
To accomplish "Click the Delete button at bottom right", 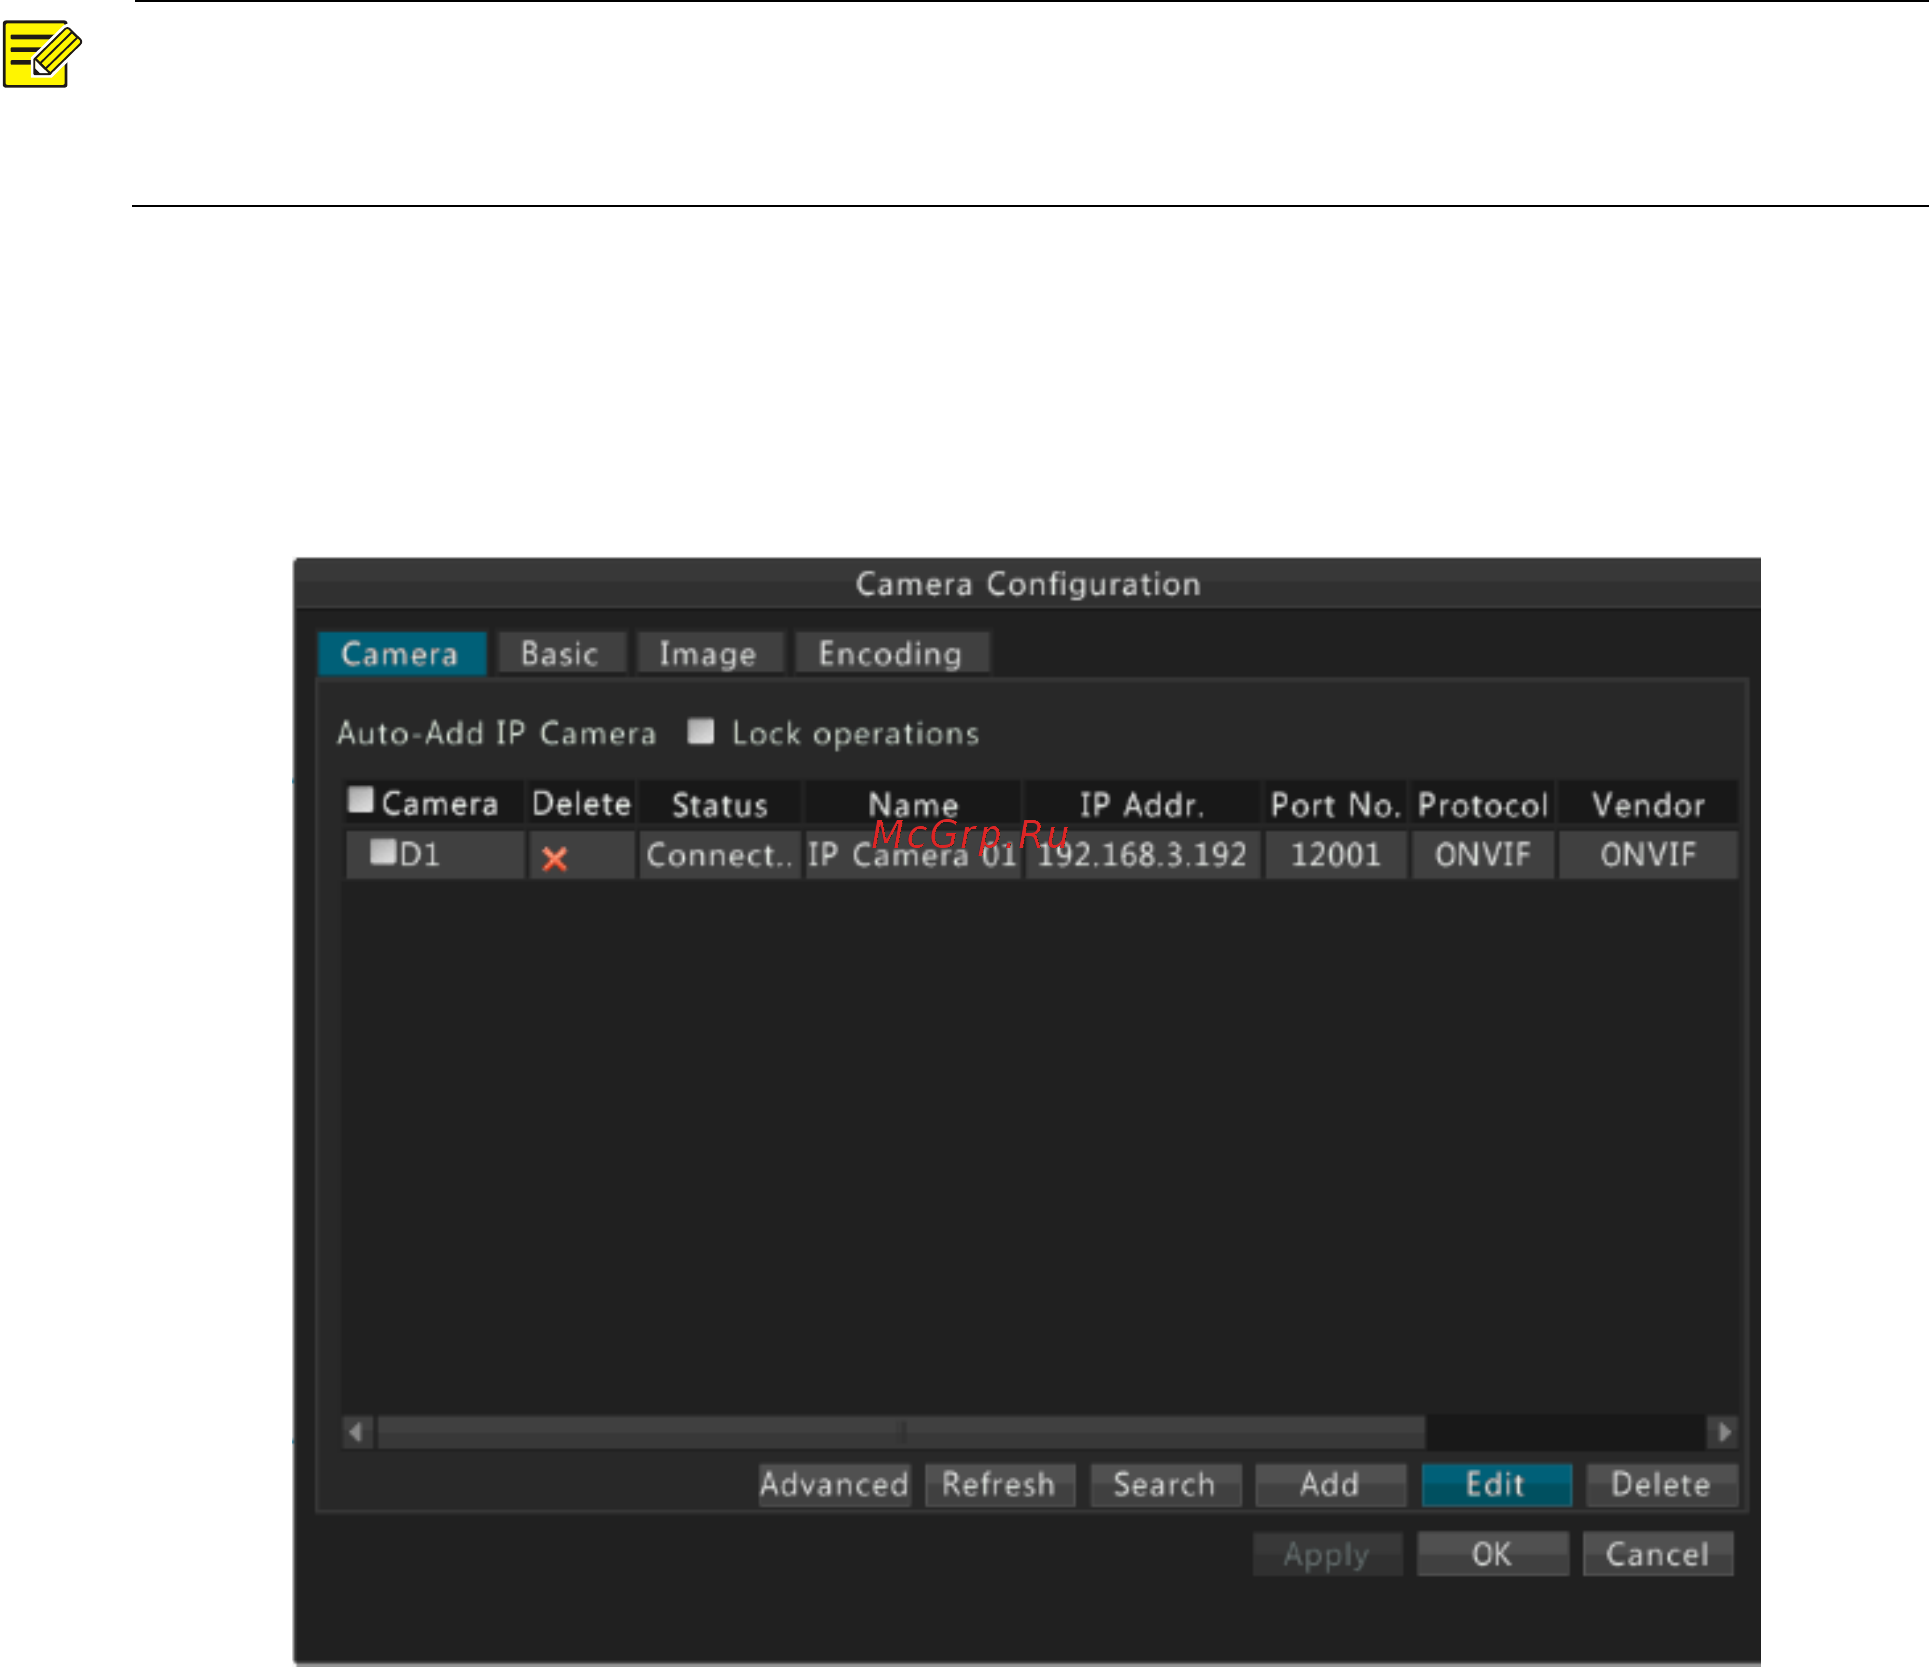I will point(1661,1484).
